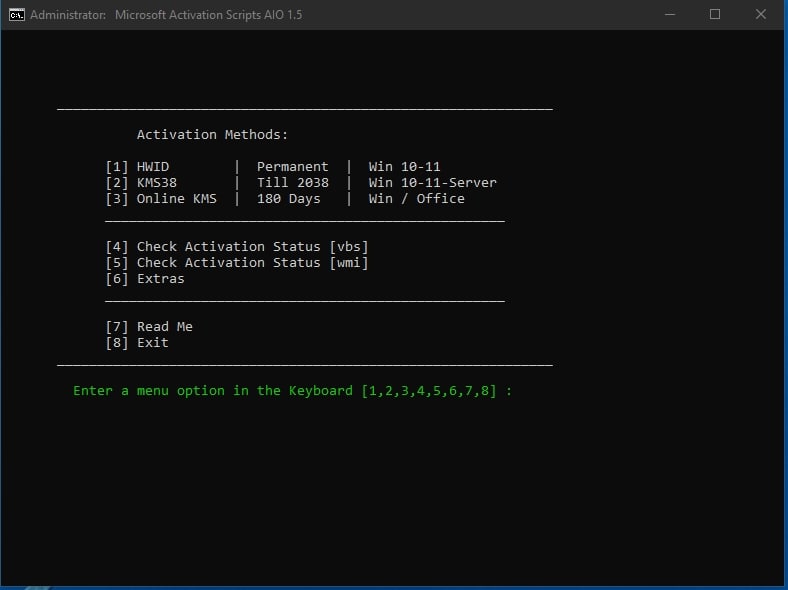The width and height of the screenshot is (788, 590).
Task: Click the '180 Days' duration text
Action: (288, 199)
